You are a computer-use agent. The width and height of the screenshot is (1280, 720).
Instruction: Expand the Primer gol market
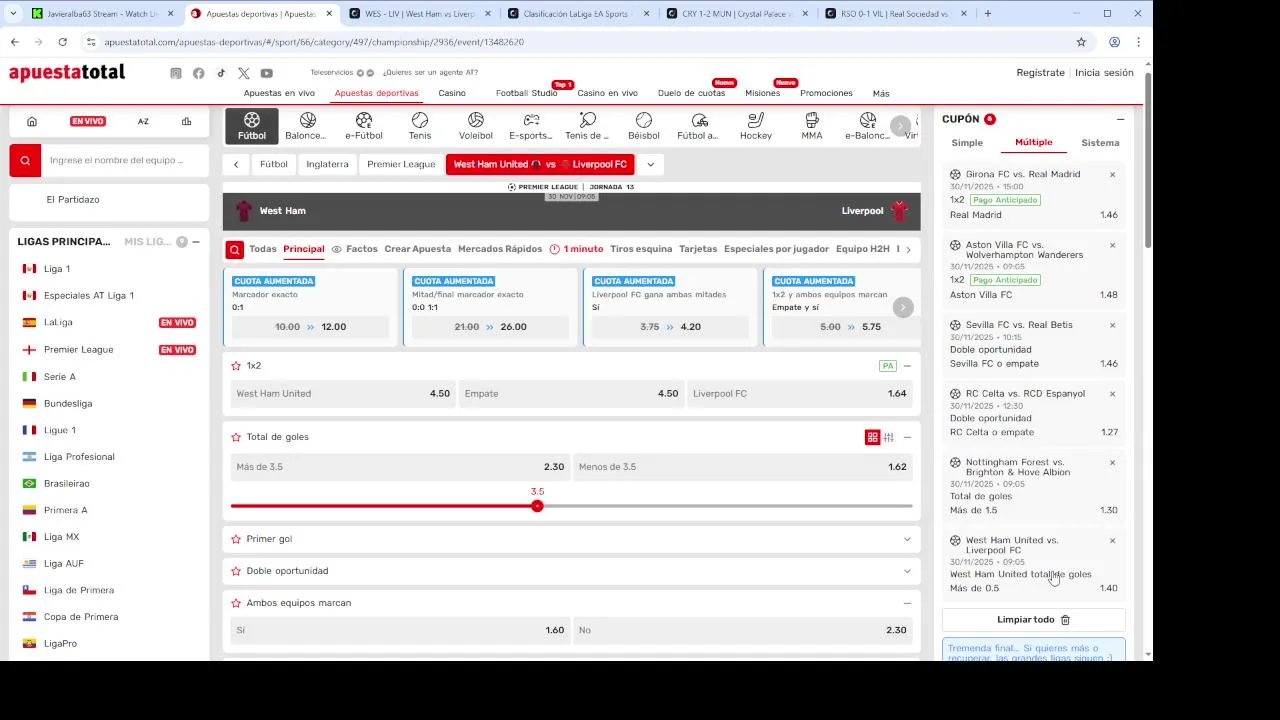(907, 539)
